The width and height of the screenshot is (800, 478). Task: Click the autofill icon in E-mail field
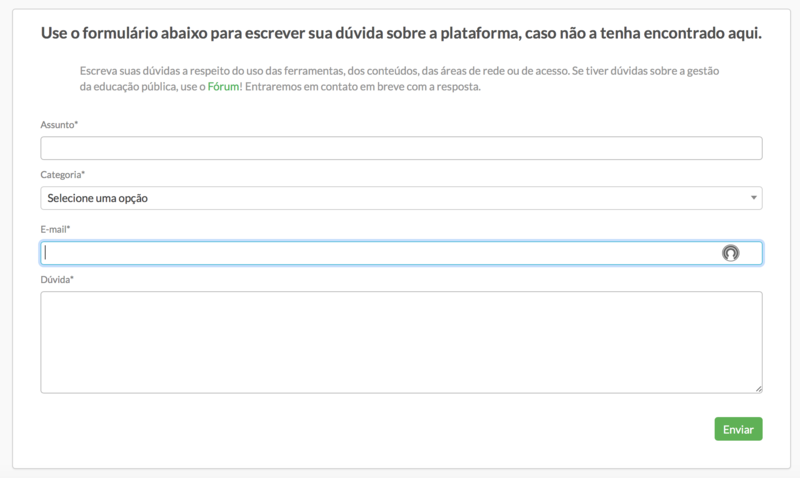(730, 253)
